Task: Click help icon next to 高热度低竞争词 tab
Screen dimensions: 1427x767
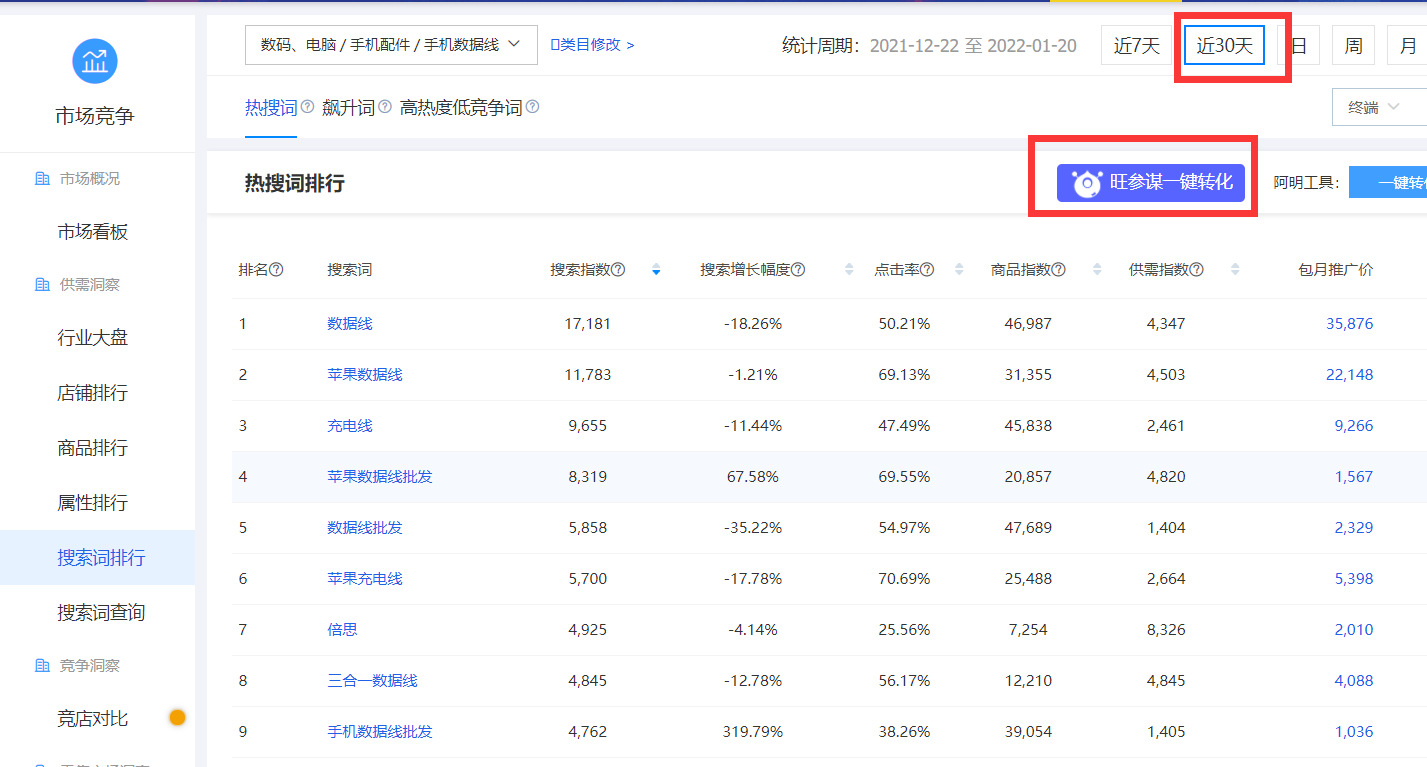Action: pos(532,106)
